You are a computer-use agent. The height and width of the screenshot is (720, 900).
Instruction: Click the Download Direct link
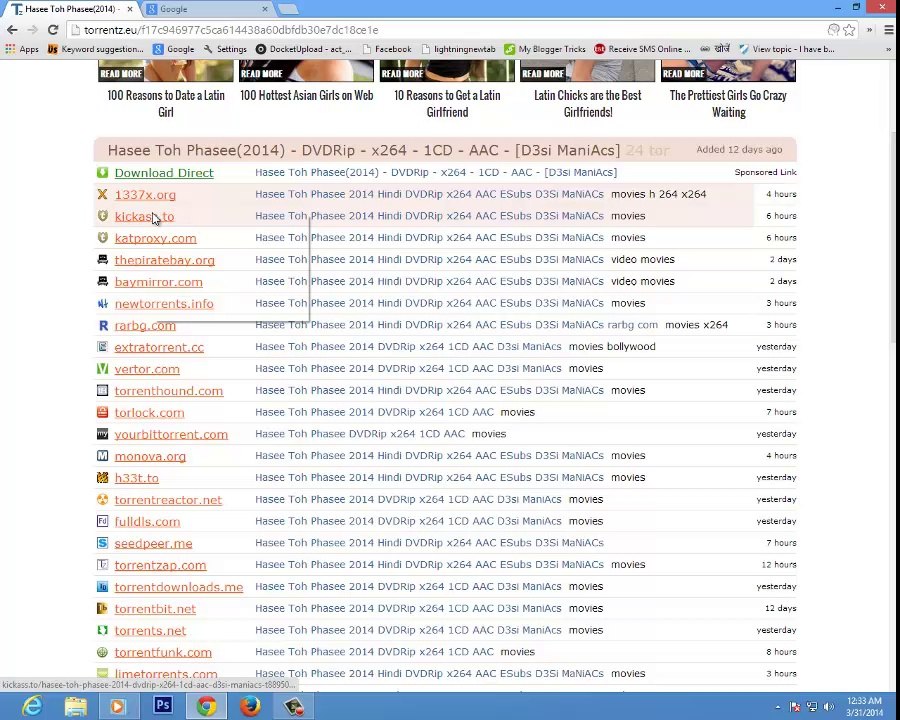coord(164,173)
